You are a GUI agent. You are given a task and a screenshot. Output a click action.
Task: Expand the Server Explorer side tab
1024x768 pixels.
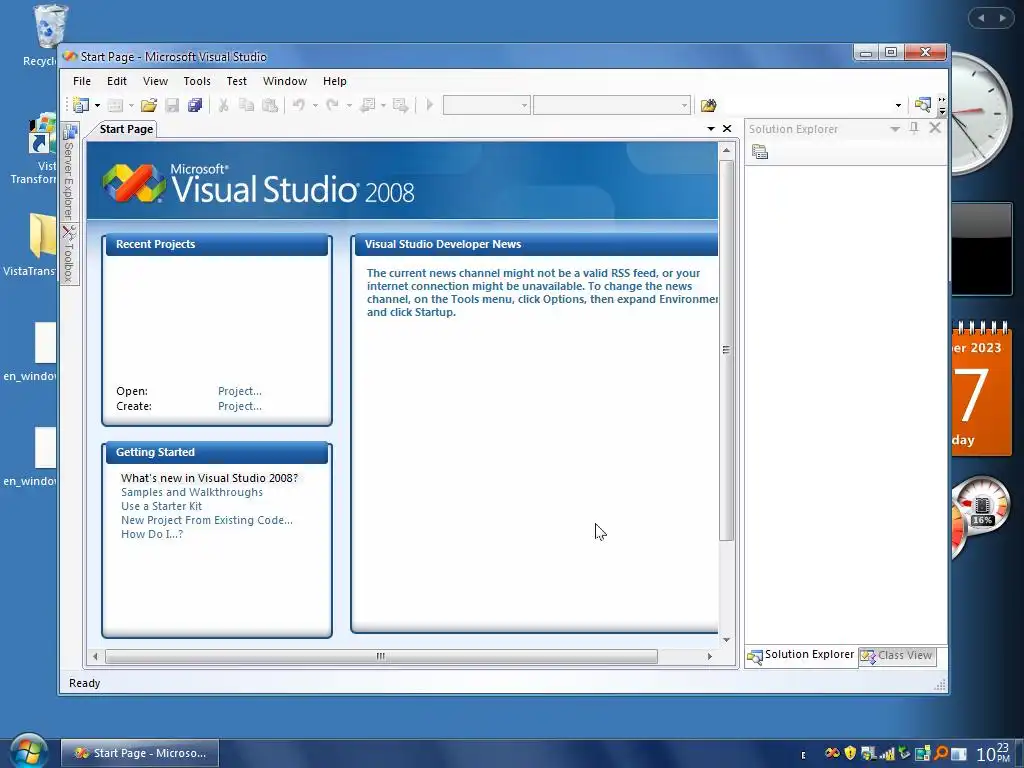tap(70, 172)
